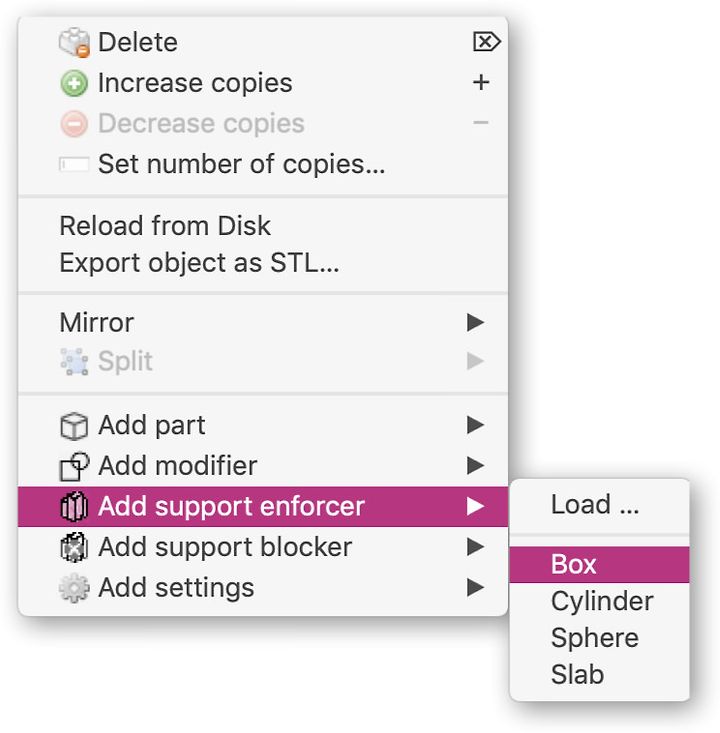Image resolution: width=720 pixels, height=733 pixels.
Task: Click the Set number of copies icon
Action: (x=74, y=165)
